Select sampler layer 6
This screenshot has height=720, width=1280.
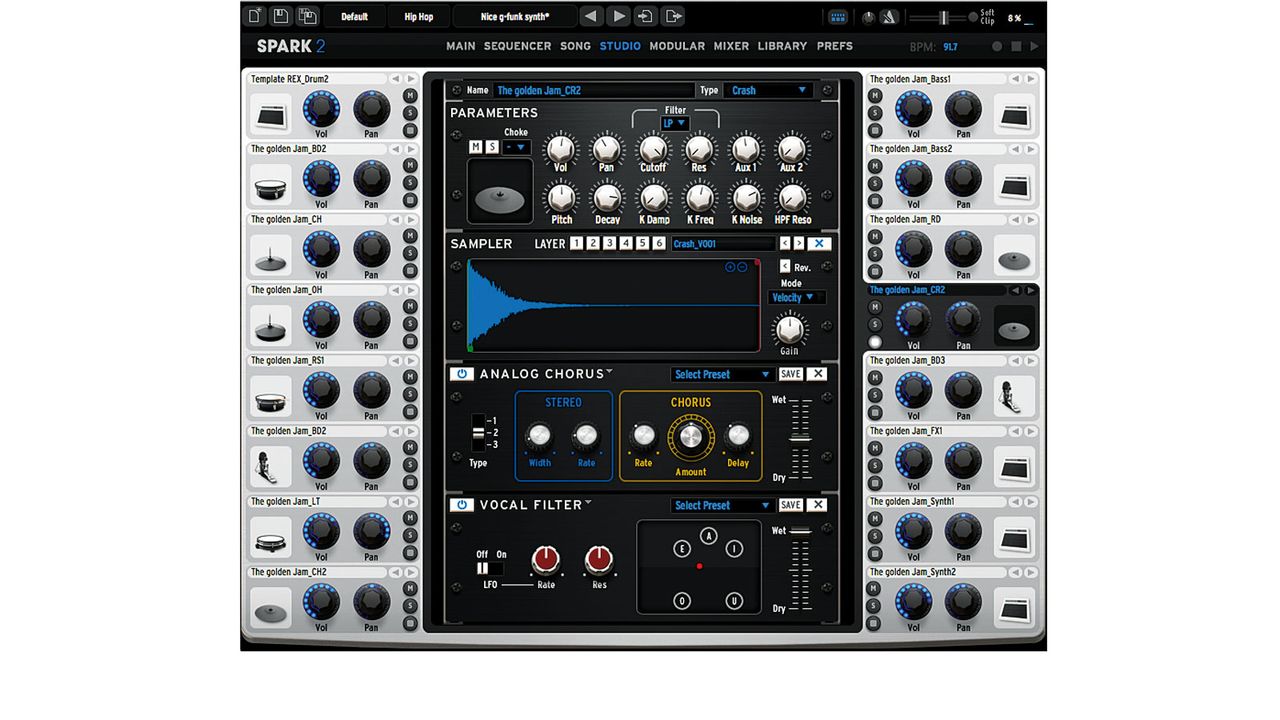click(x=659, y=243)
